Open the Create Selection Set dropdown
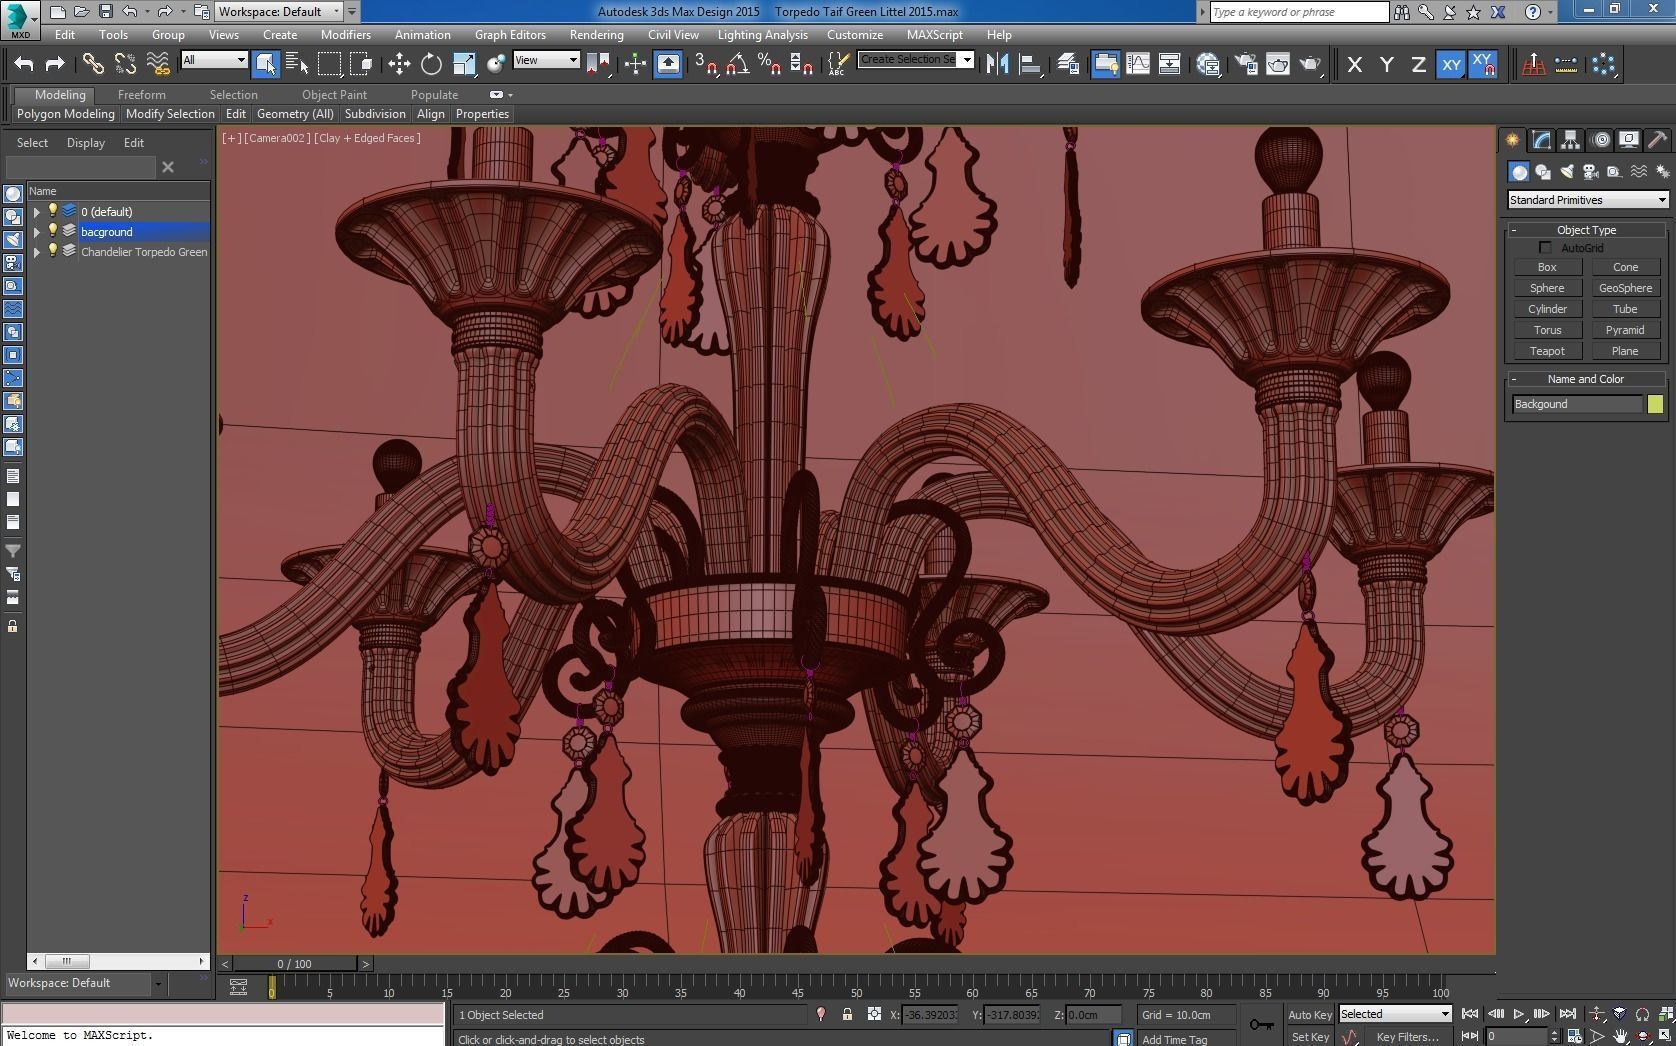The height and width of the screenshot is (1046, 1676). click(915, 60)
